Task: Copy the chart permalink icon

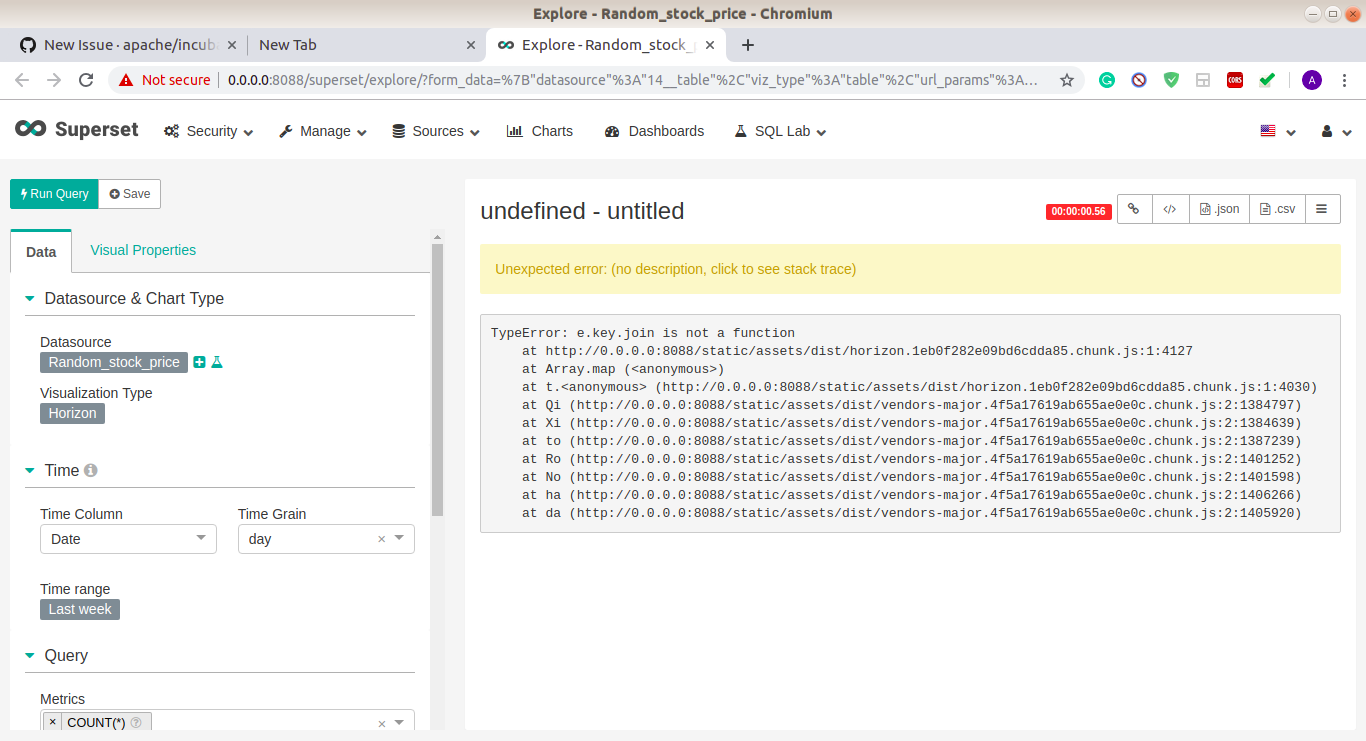Action: 1134,209
